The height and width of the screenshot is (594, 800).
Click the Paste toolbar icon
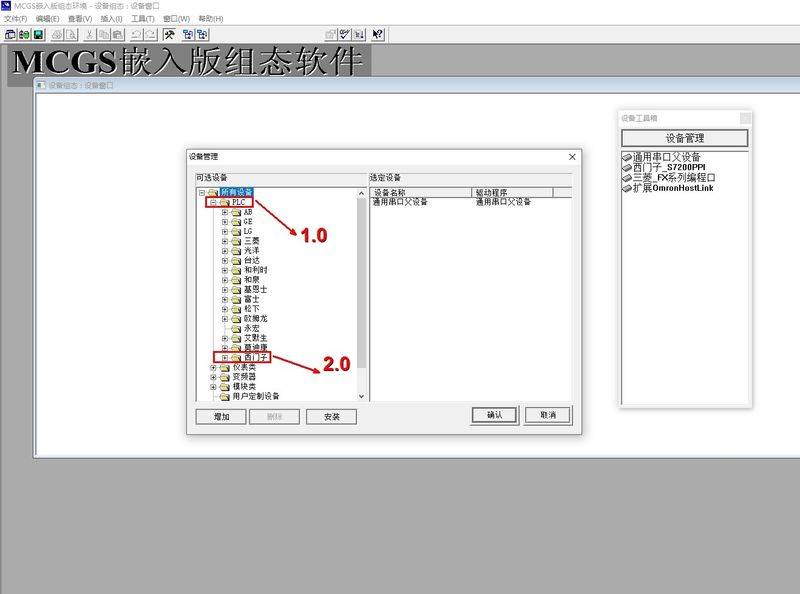click(x=118, y=34)
